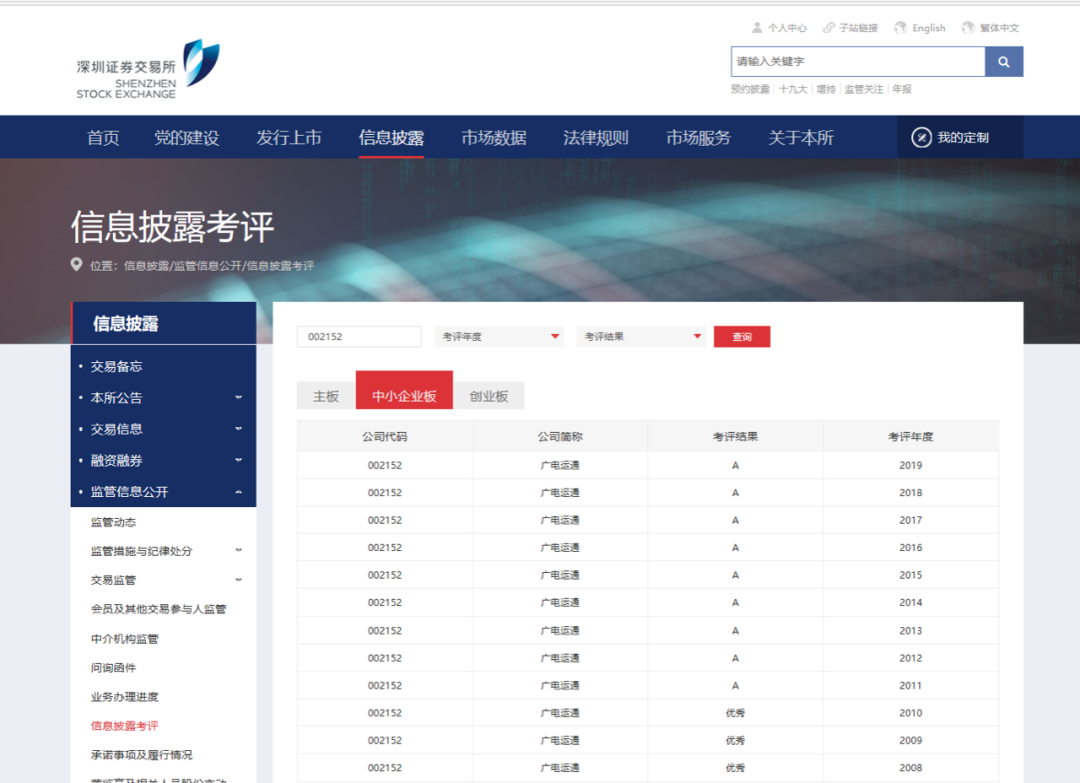Switch to the 主板 tab
Image resolution: width=1080 pixels, height=783 pixels.
pos(326,396)
